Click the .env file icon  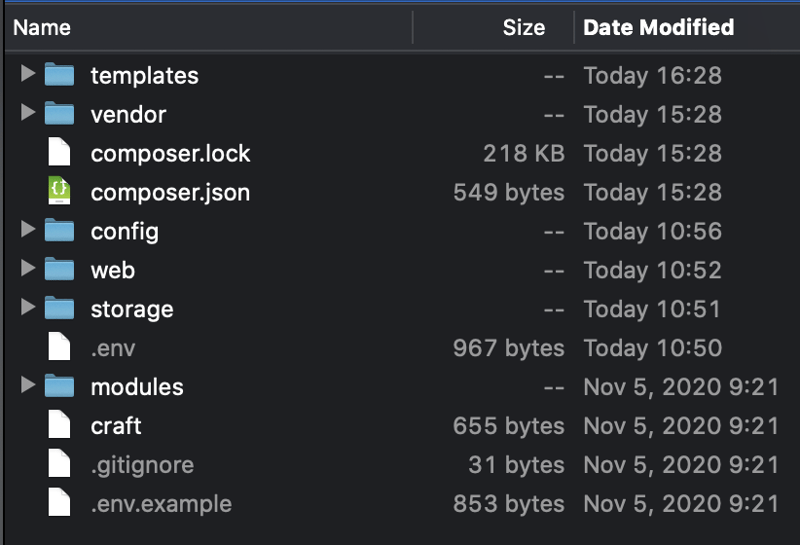tap(60, 348)
